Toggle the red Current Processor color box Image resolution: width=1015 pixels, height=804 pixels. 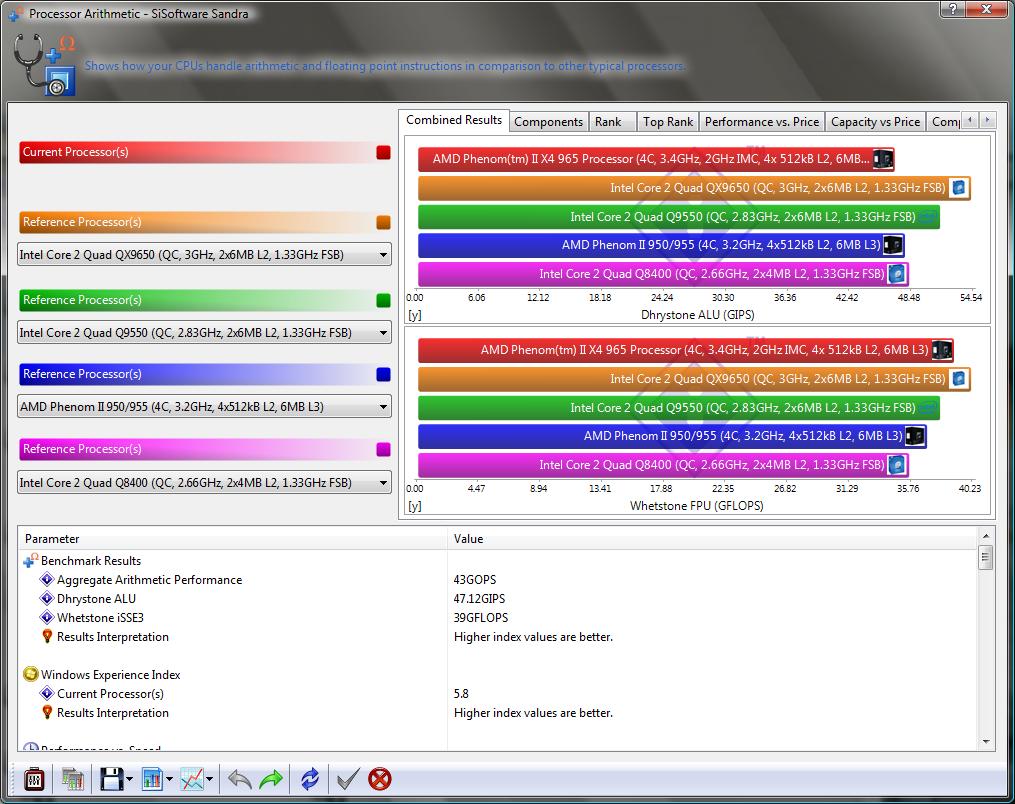pos(383,152)
